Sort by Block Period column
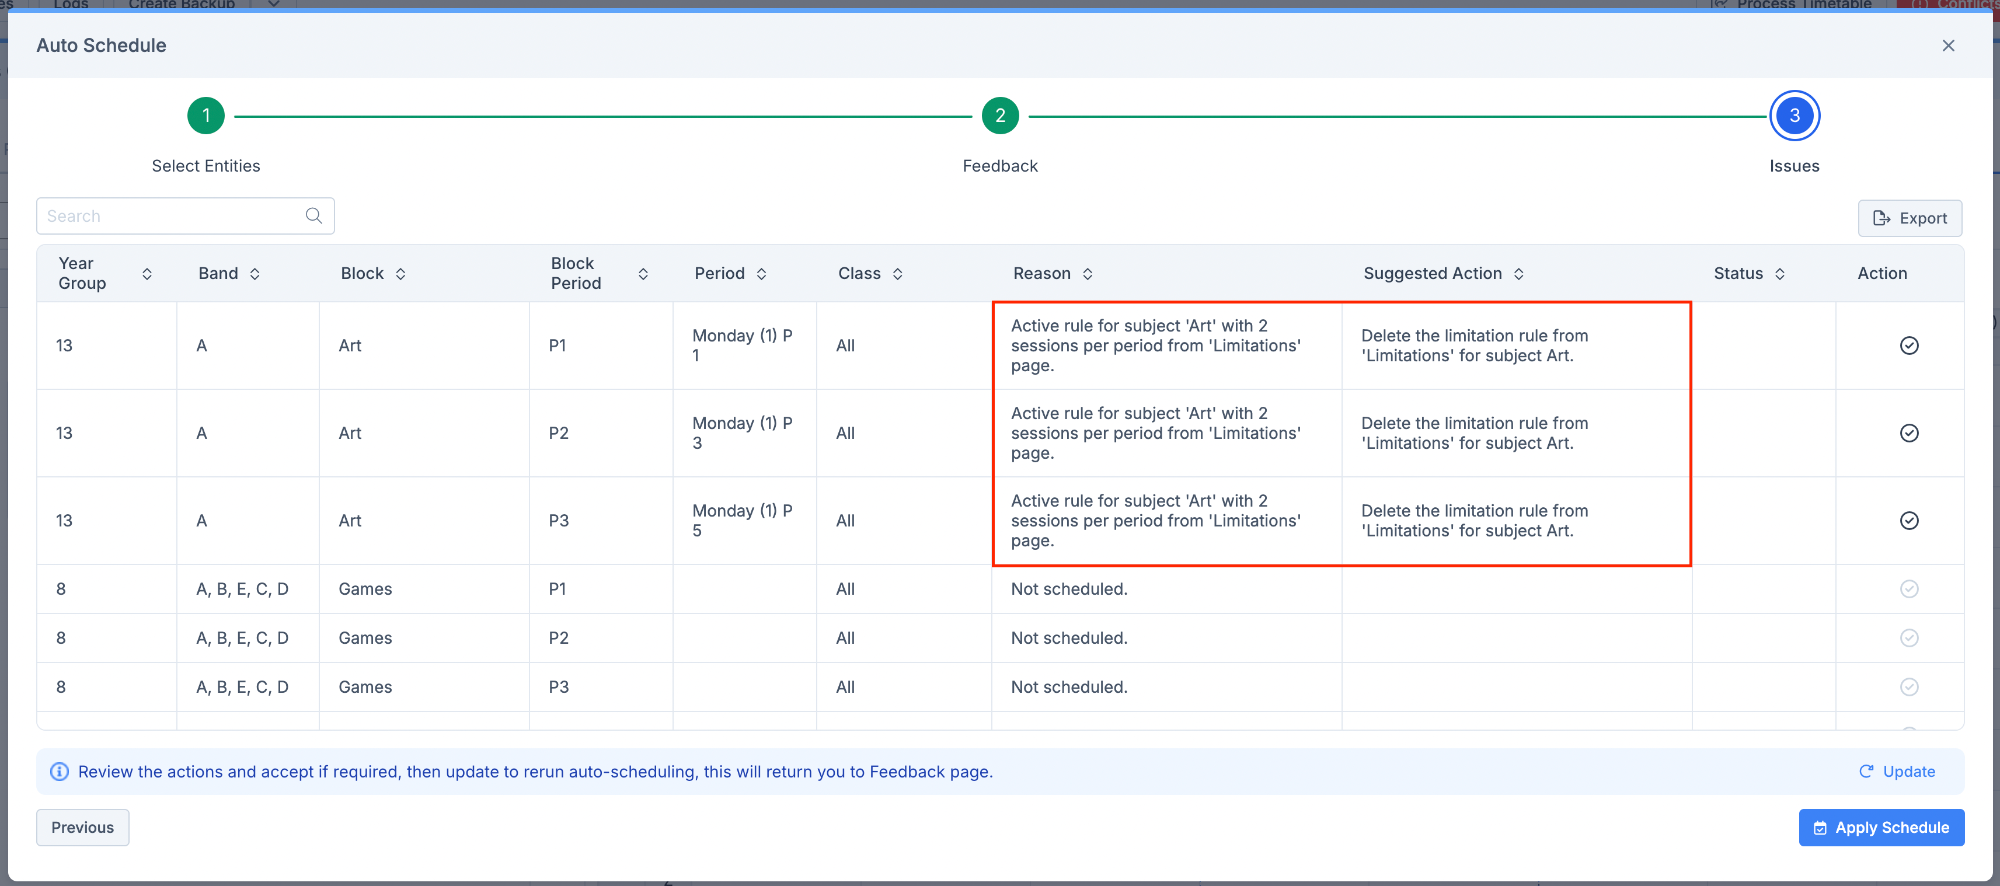This screenshot has width=2000, height=886. (x=643, y=274)
